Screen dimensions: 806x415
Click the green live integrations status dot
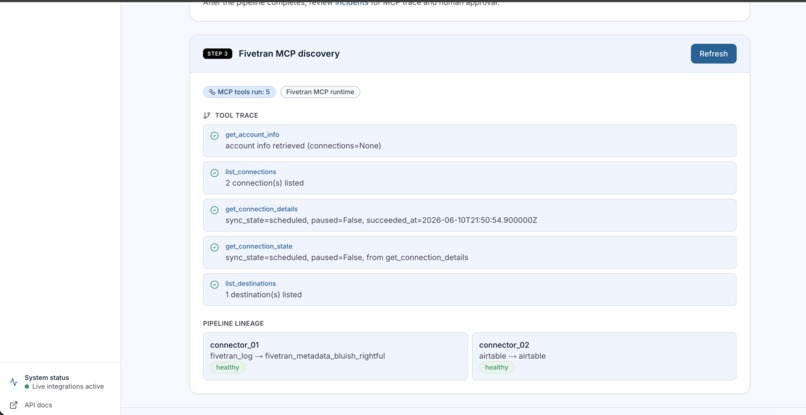click(x=27, y=387)
